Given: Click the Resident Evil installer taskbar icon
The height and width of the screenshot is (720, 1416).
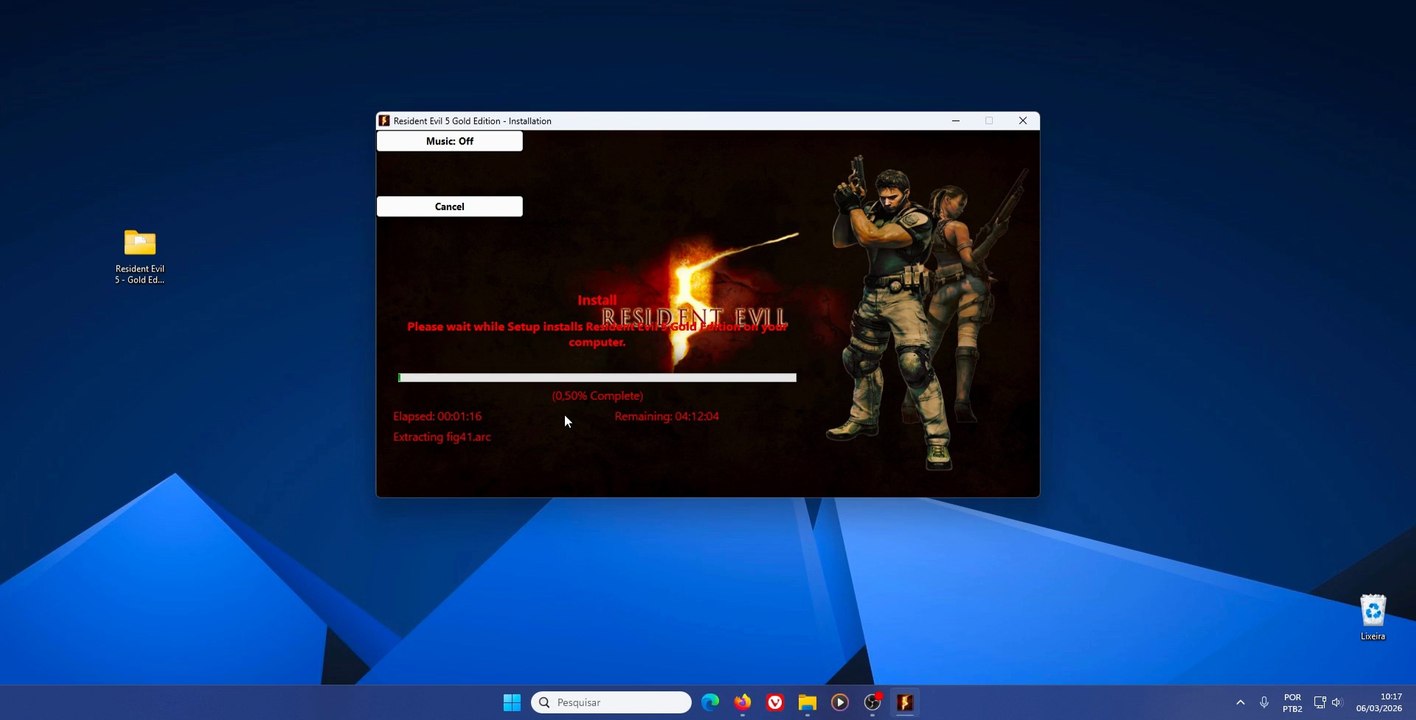Looking at the screenshot, I should pyautogui.click(x=904, y=702).
